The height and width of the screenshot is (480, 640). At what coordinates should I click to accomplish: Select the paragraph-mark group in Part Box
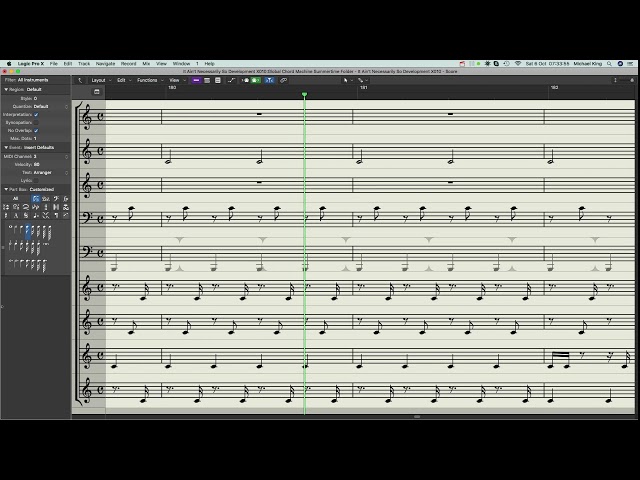point(56,215)
